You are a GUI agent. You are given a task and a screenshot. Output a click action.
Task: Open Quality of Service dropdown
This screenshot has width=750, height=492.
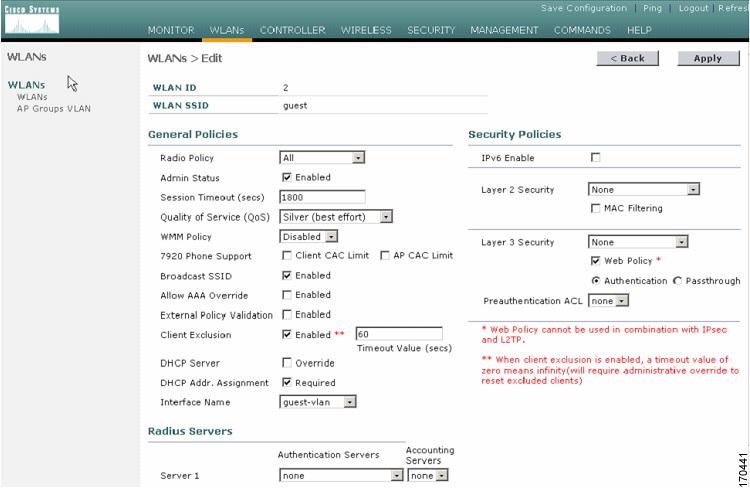point(336,217)
